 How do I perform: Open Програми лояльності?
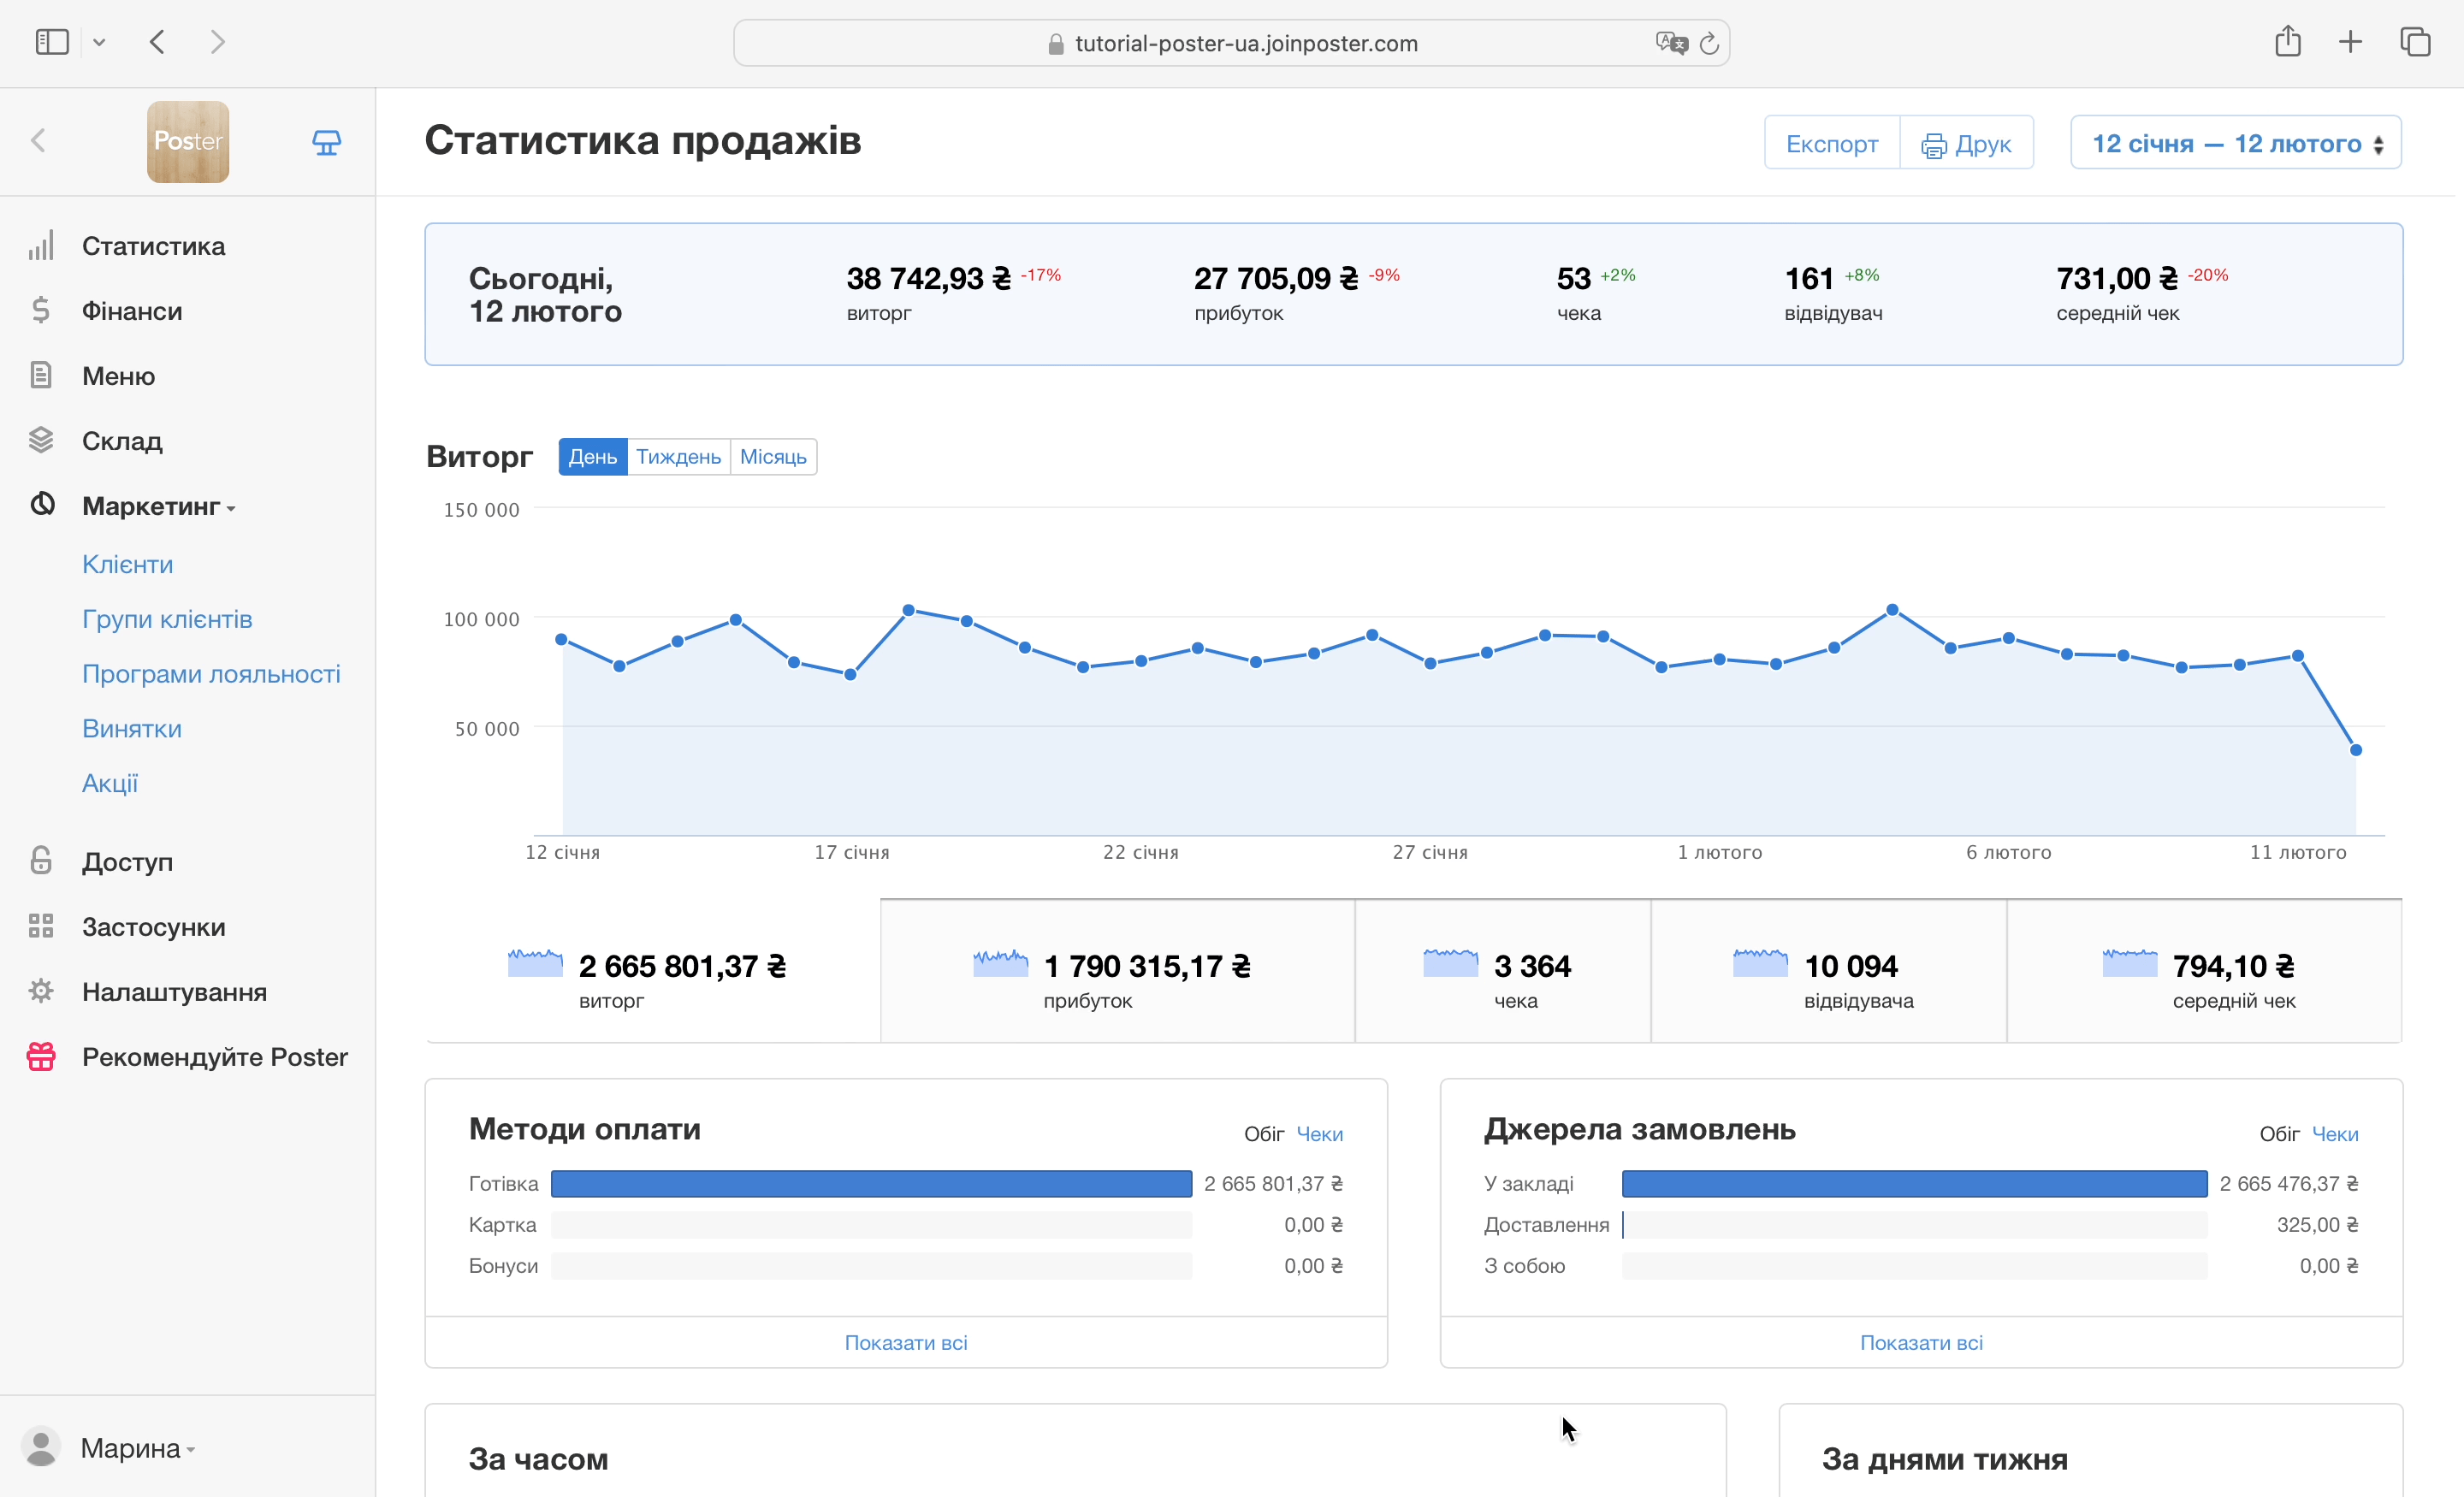(x=211, y=674)
